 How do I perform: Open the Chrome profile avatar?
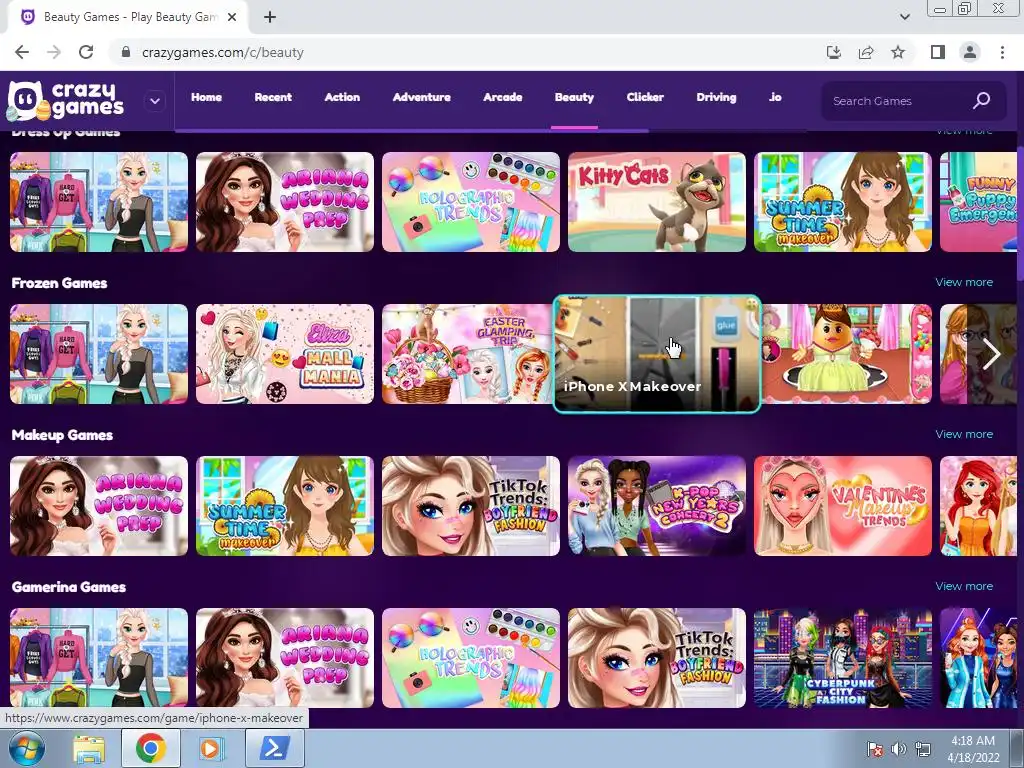970,52
